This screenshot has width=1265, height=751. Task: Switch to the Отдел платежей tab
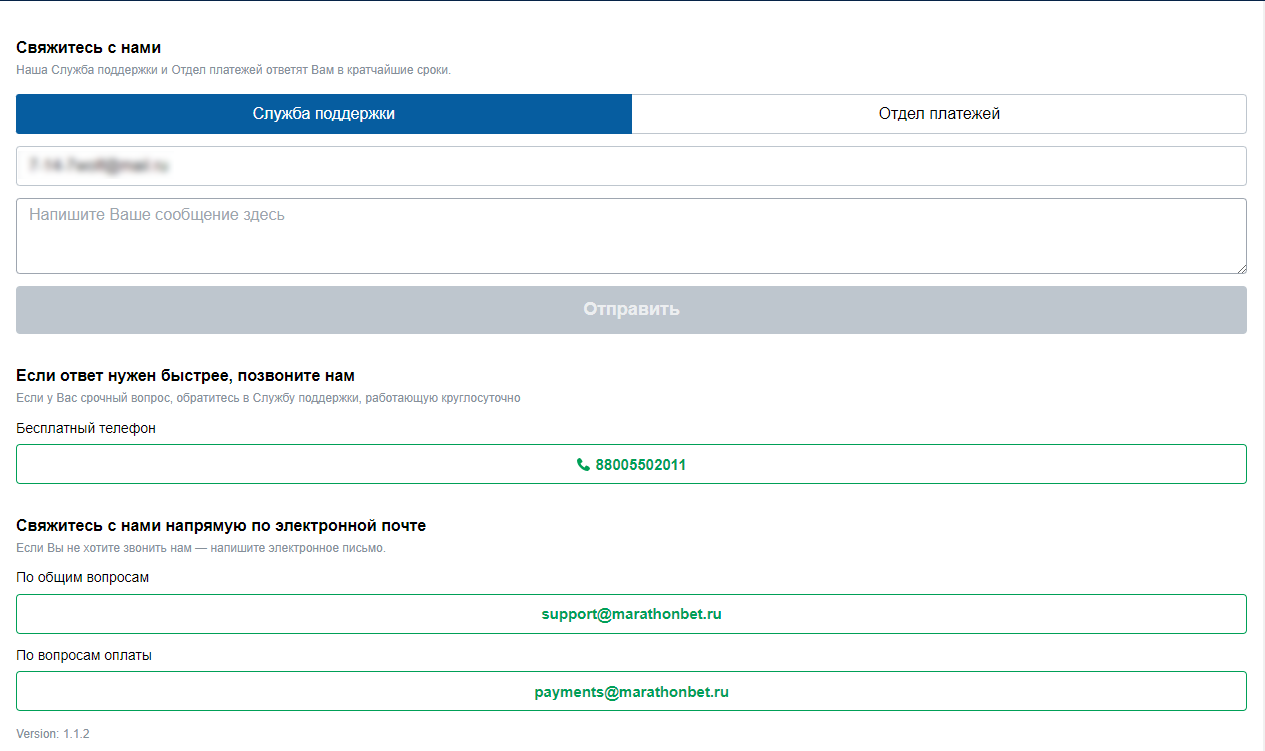coord(939,114)
